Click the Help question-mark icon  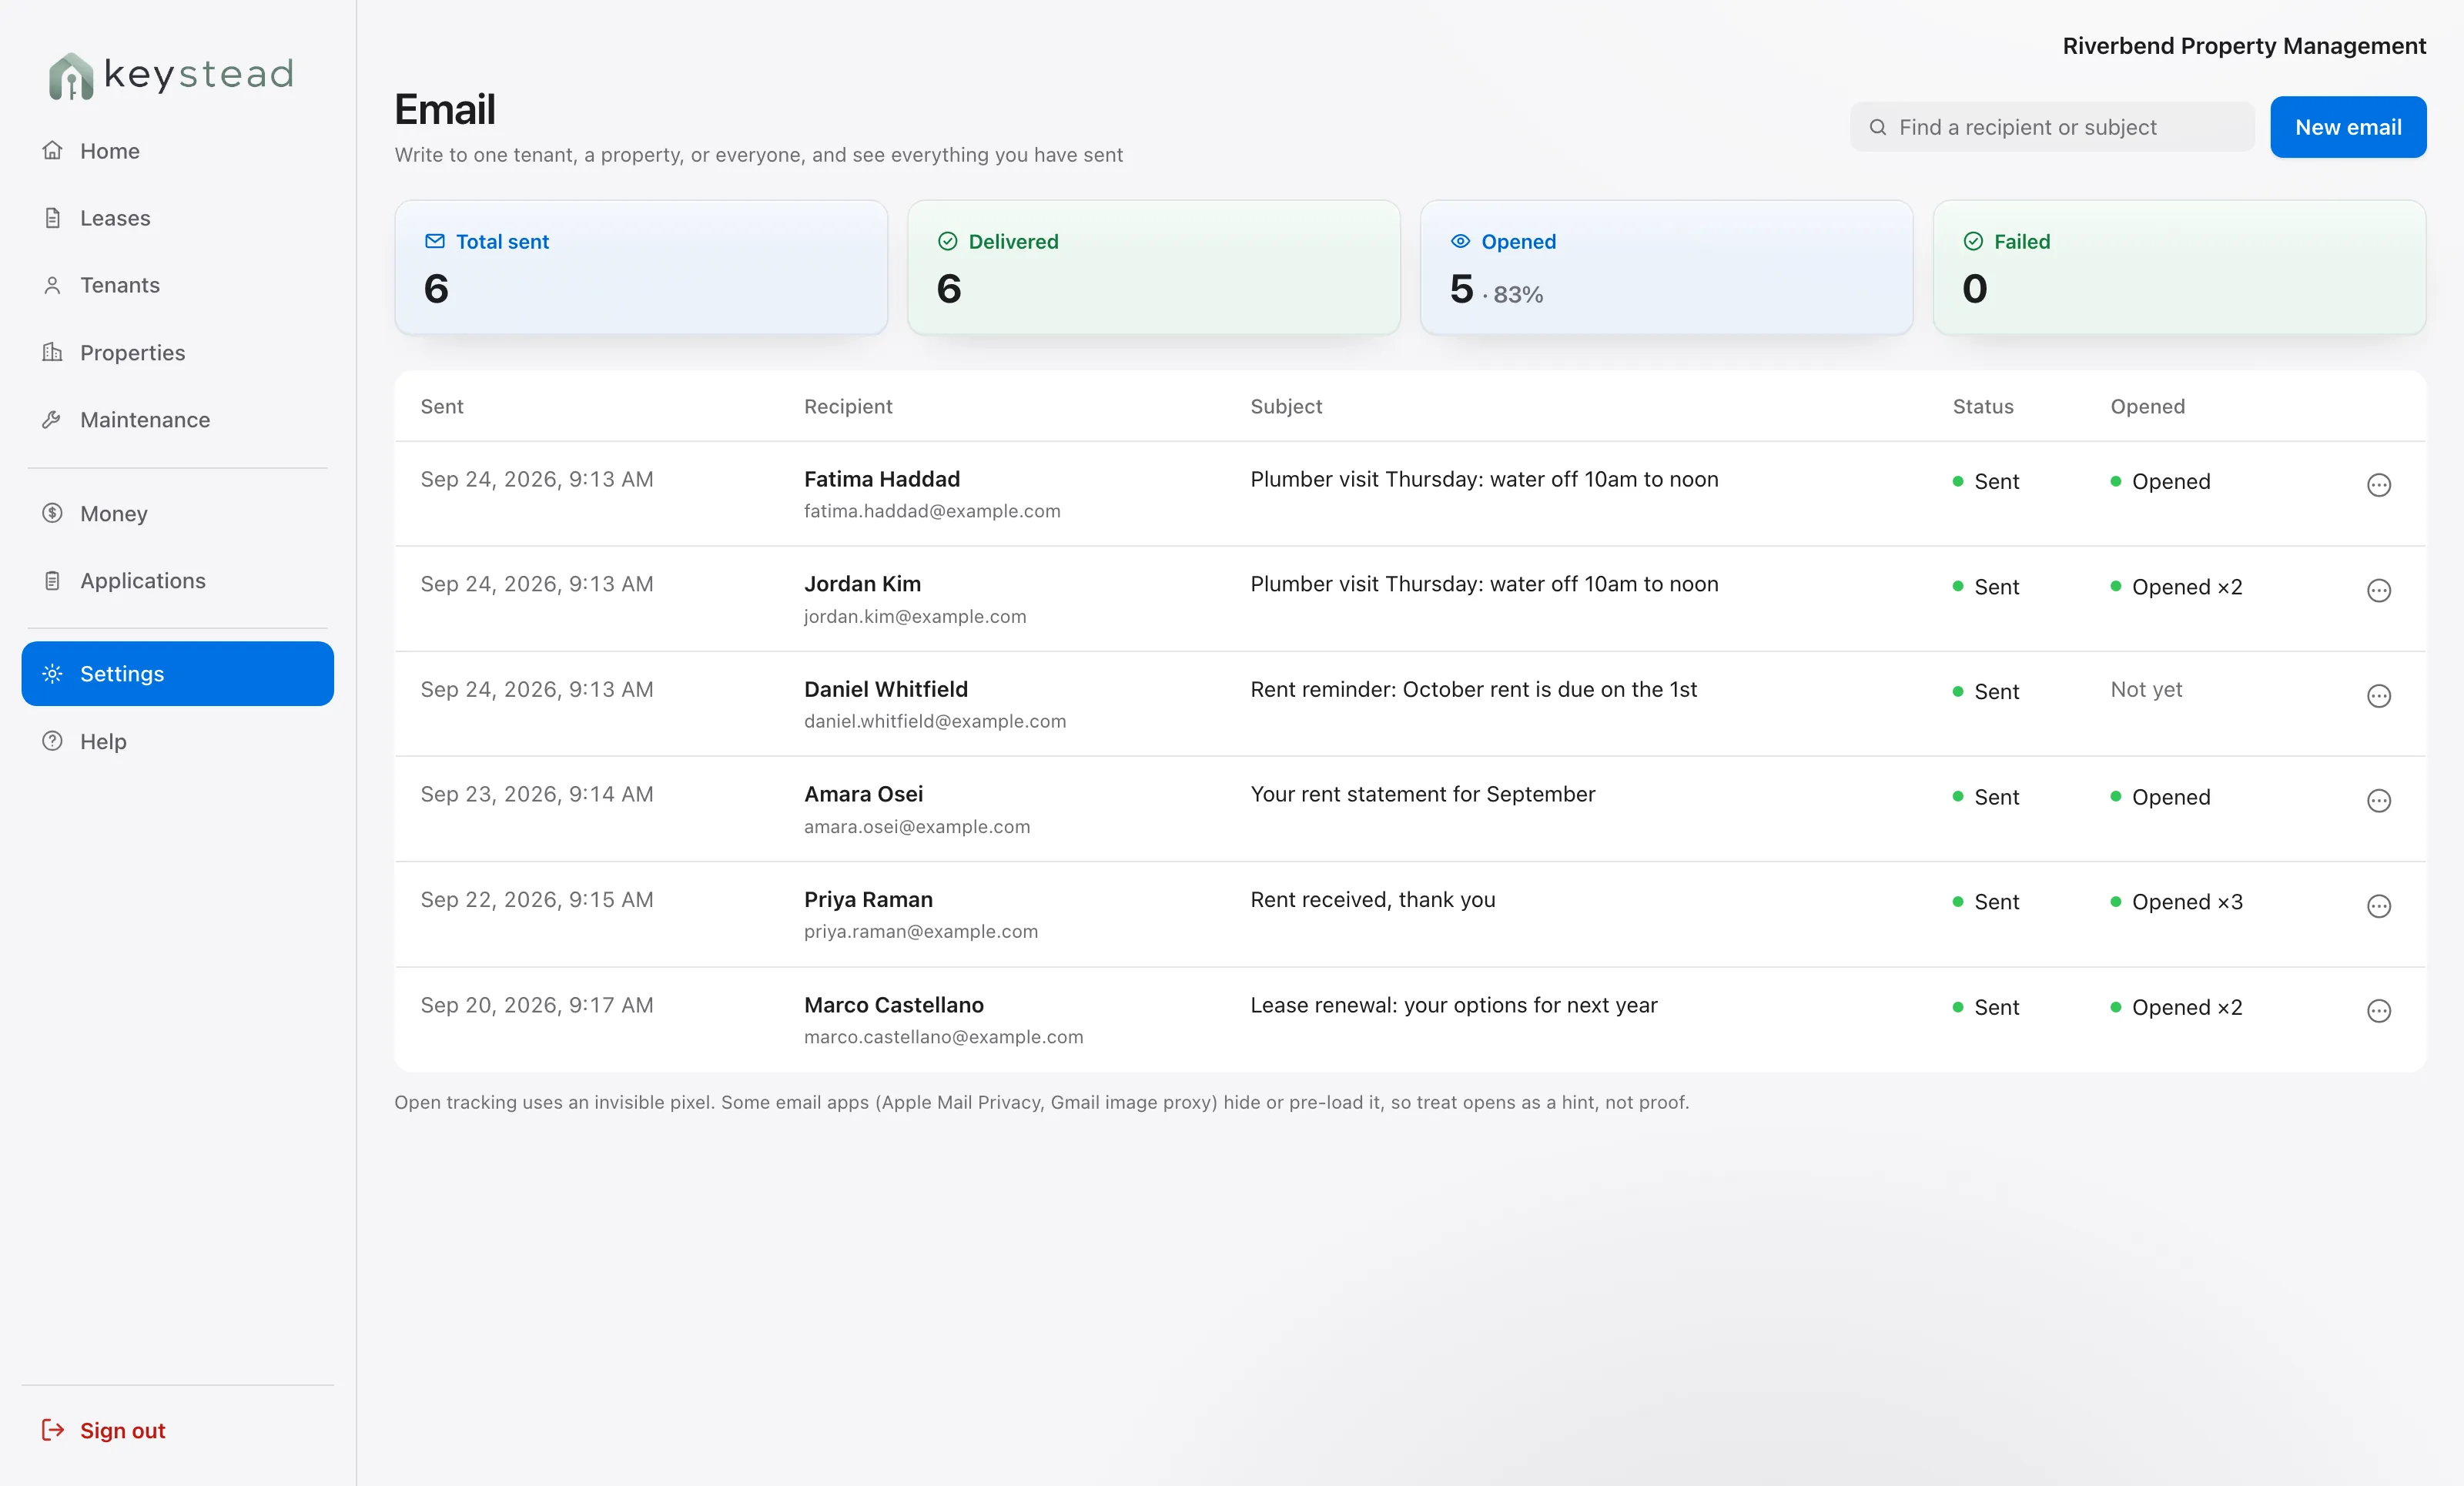click(x=53, y=741)
